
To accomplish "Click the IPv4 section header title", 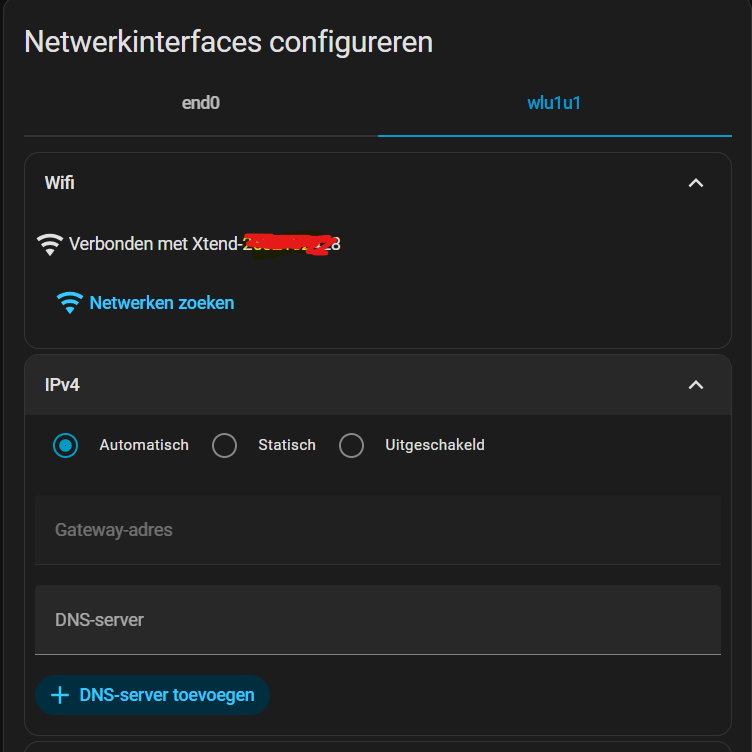I will click(62, 385).
